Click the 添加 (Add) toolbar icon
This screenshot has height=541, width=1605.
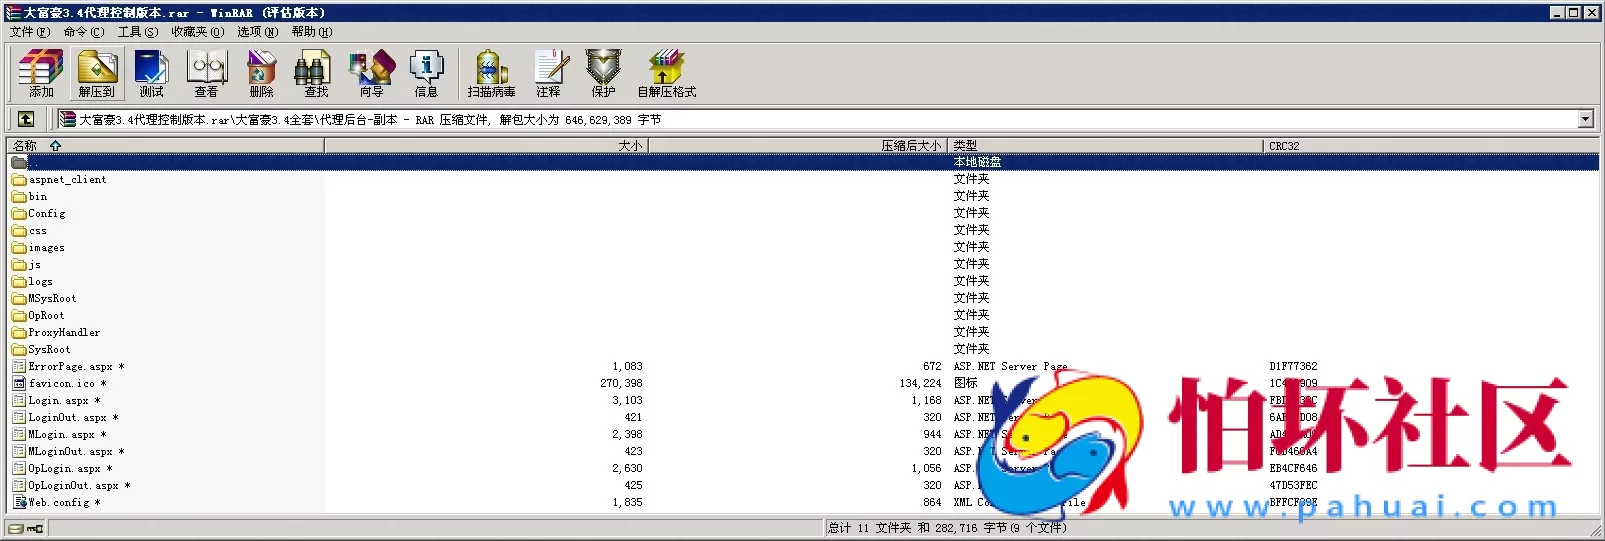pyautogui.click(x=41, y=73)
